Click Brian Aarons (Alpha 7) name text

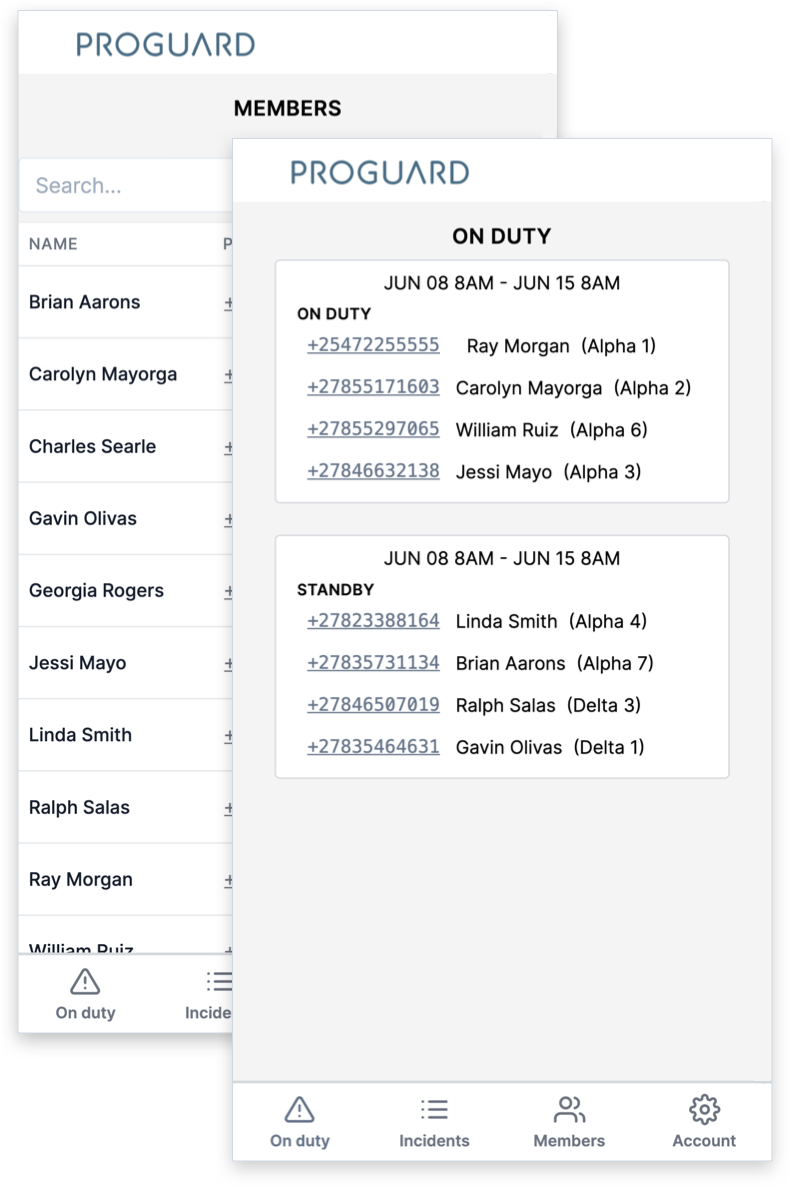(555, 664)
